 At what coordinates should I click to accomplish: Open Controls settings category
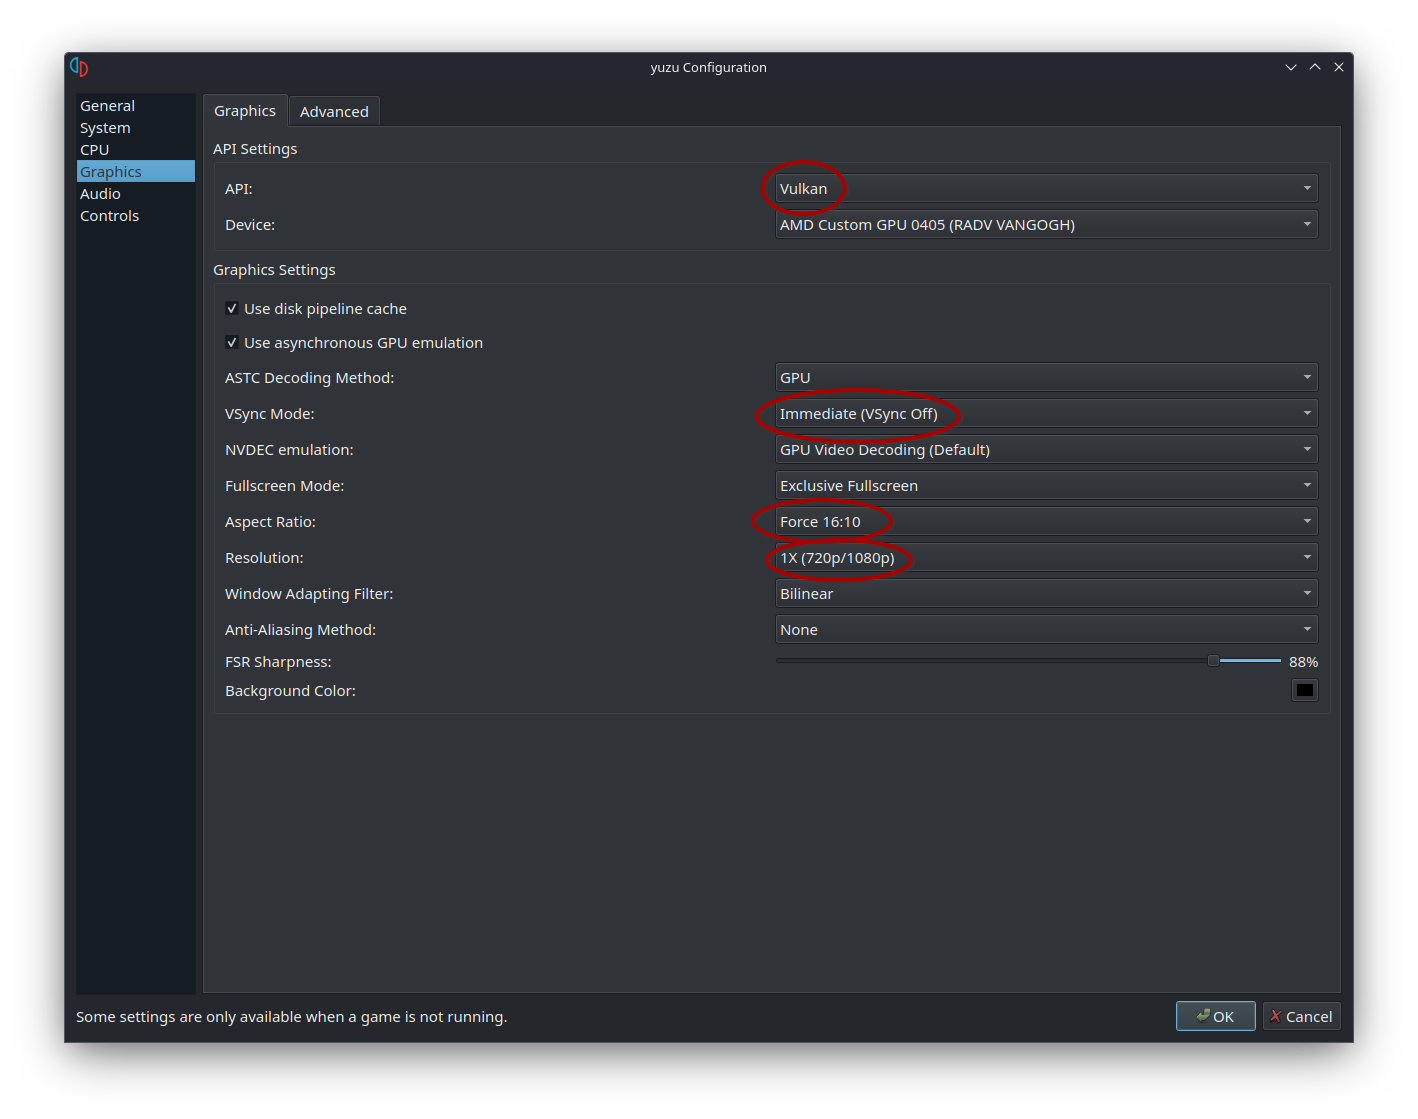(x=135, y=216)
